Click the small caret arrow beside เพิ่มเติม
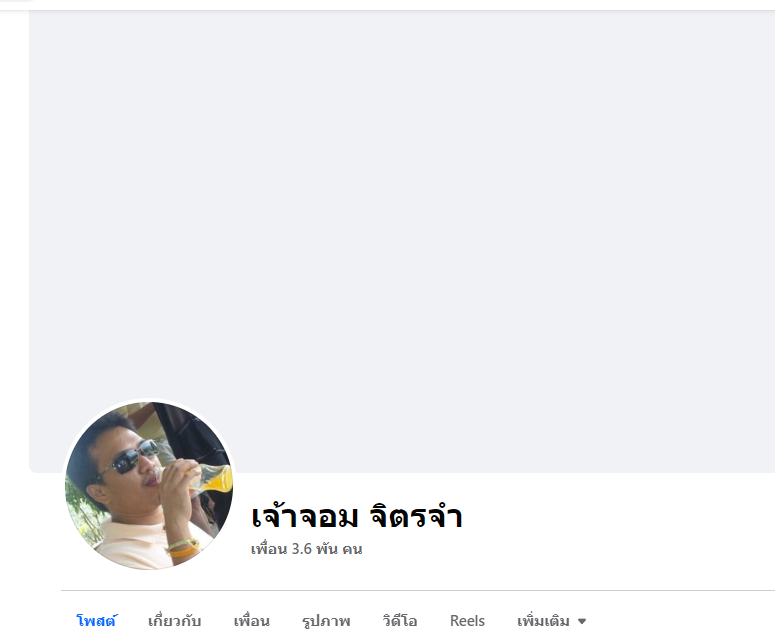The width and height of the screenshot is (775, 639). (x=582, y=621)
